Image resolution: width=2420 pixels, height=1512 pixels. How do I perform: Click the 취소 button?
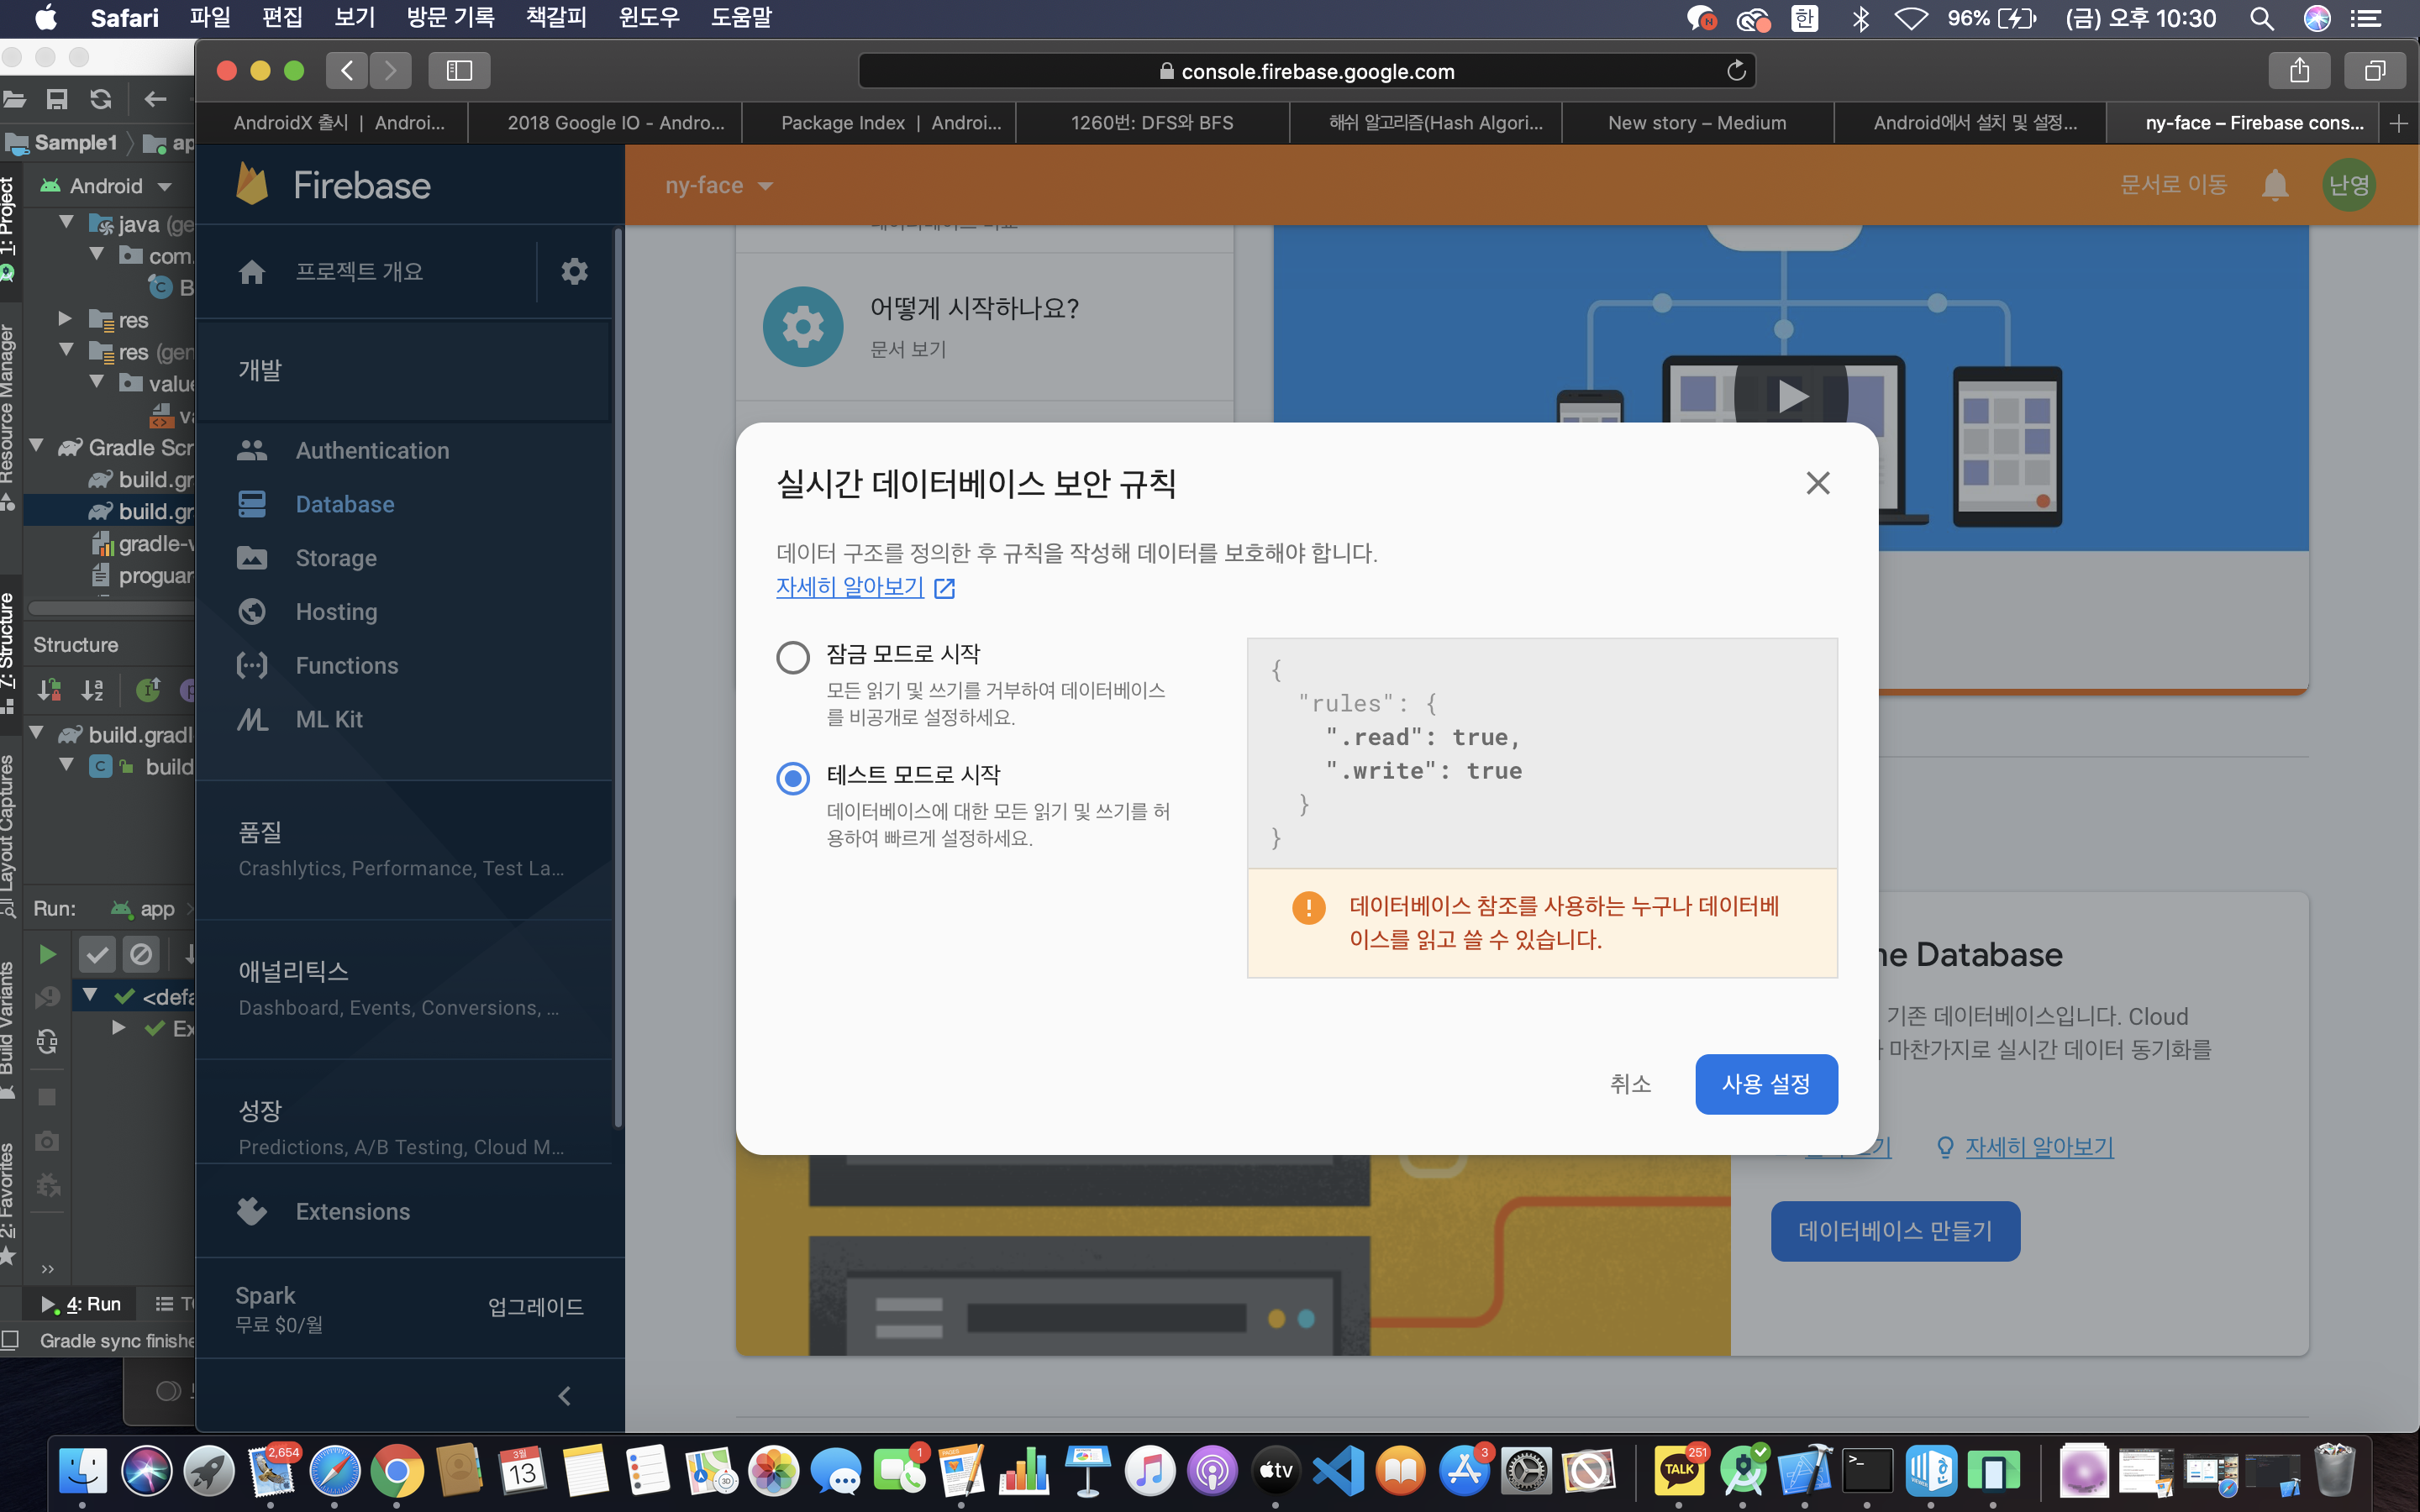tap(1630, 1084)
